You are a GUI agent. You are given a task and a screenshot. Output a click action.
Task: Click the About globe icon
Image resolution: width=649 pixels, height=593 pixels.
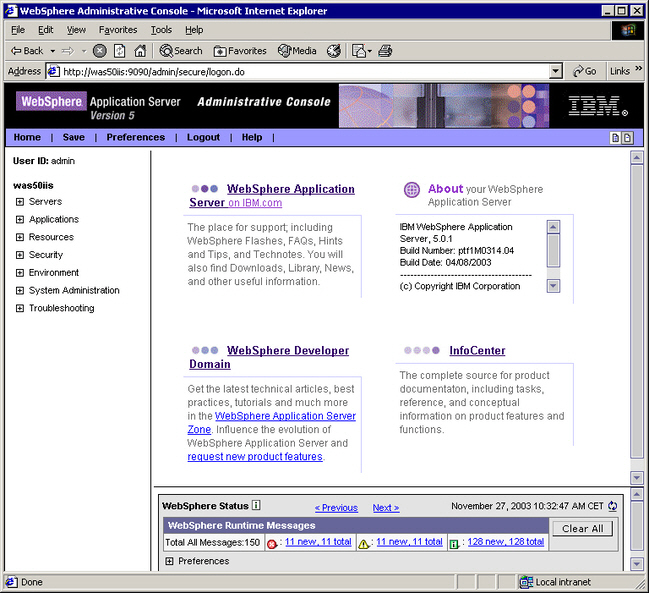tap(412, 190)
